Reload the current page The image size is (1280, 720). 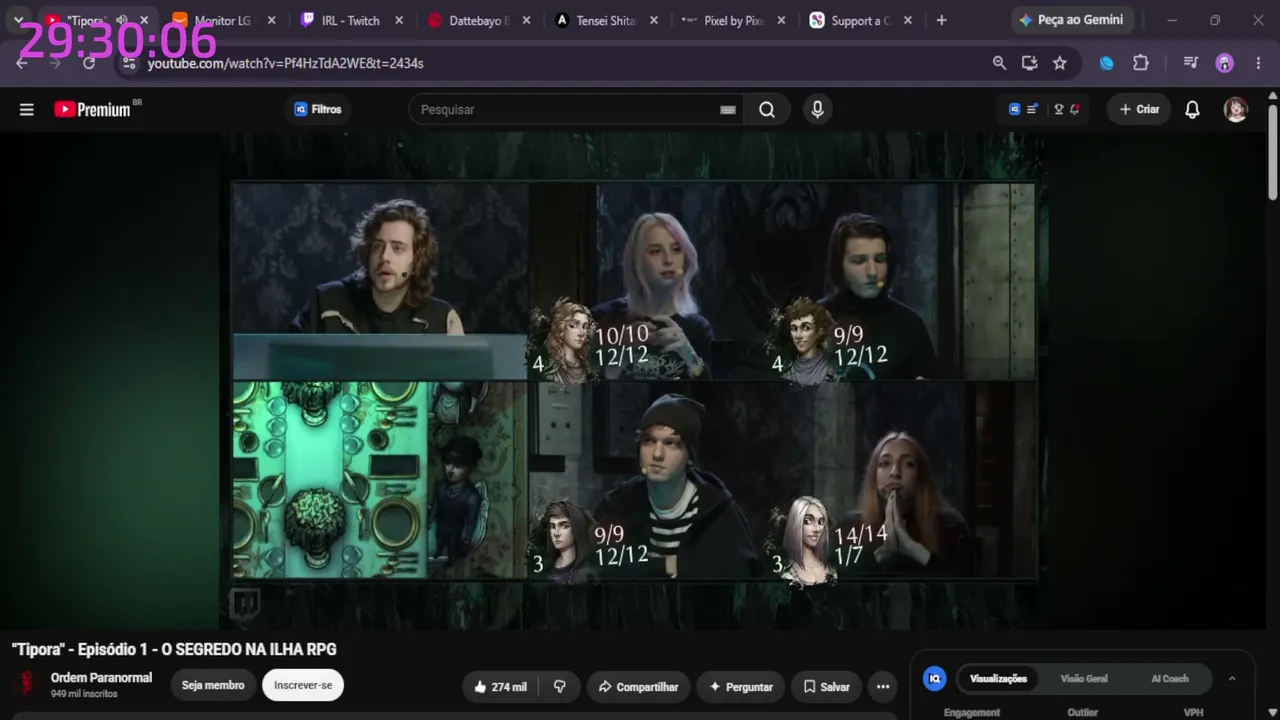pos(89,63)
